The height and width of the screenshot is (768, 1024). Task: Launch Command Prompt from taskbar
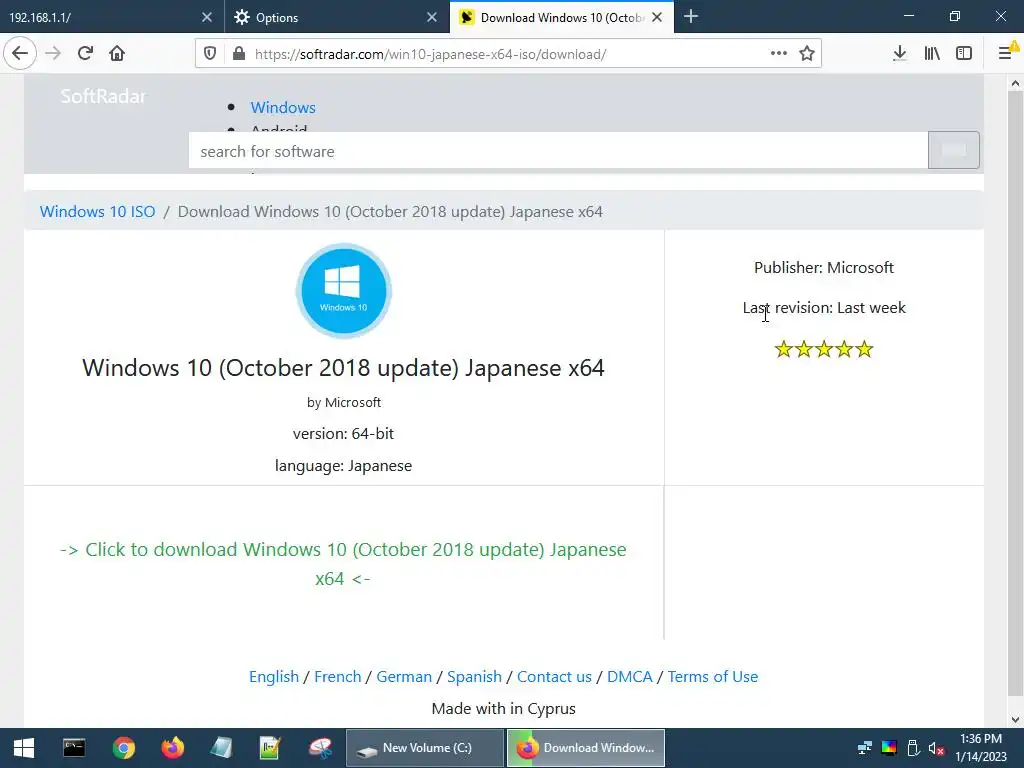tap(74, 748)
